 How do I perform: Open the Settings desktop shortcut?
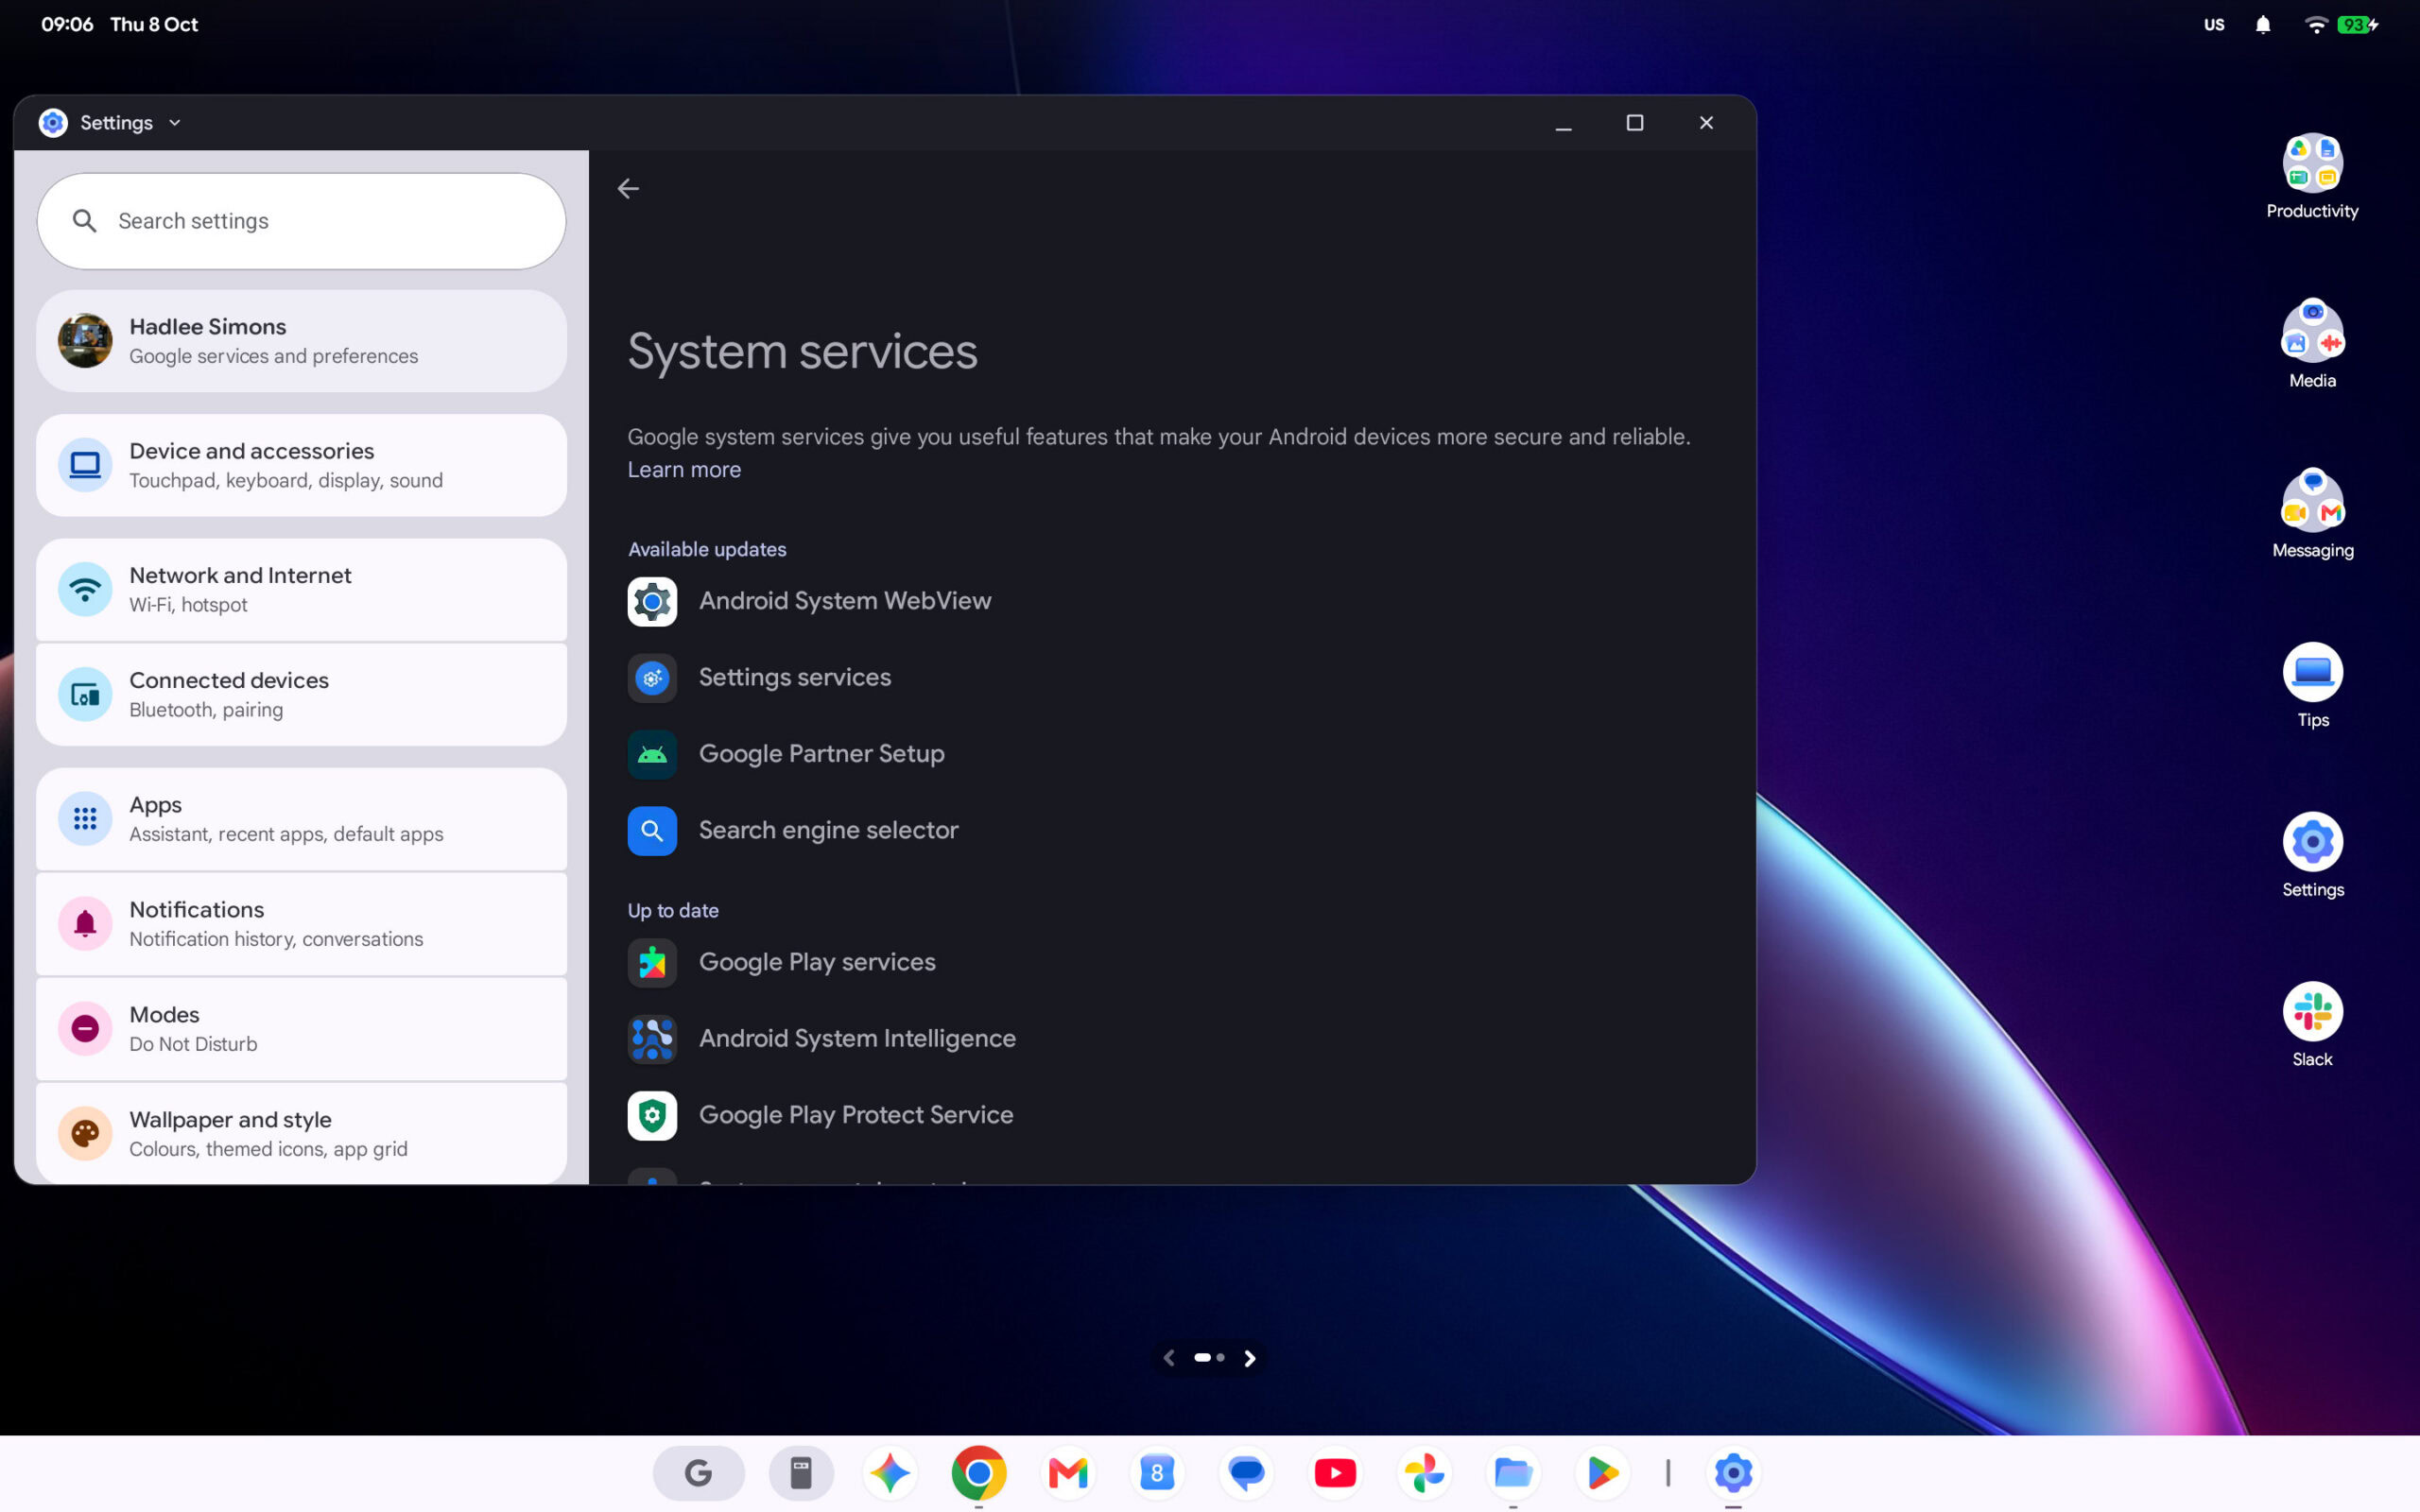[x=2312, y=855]
